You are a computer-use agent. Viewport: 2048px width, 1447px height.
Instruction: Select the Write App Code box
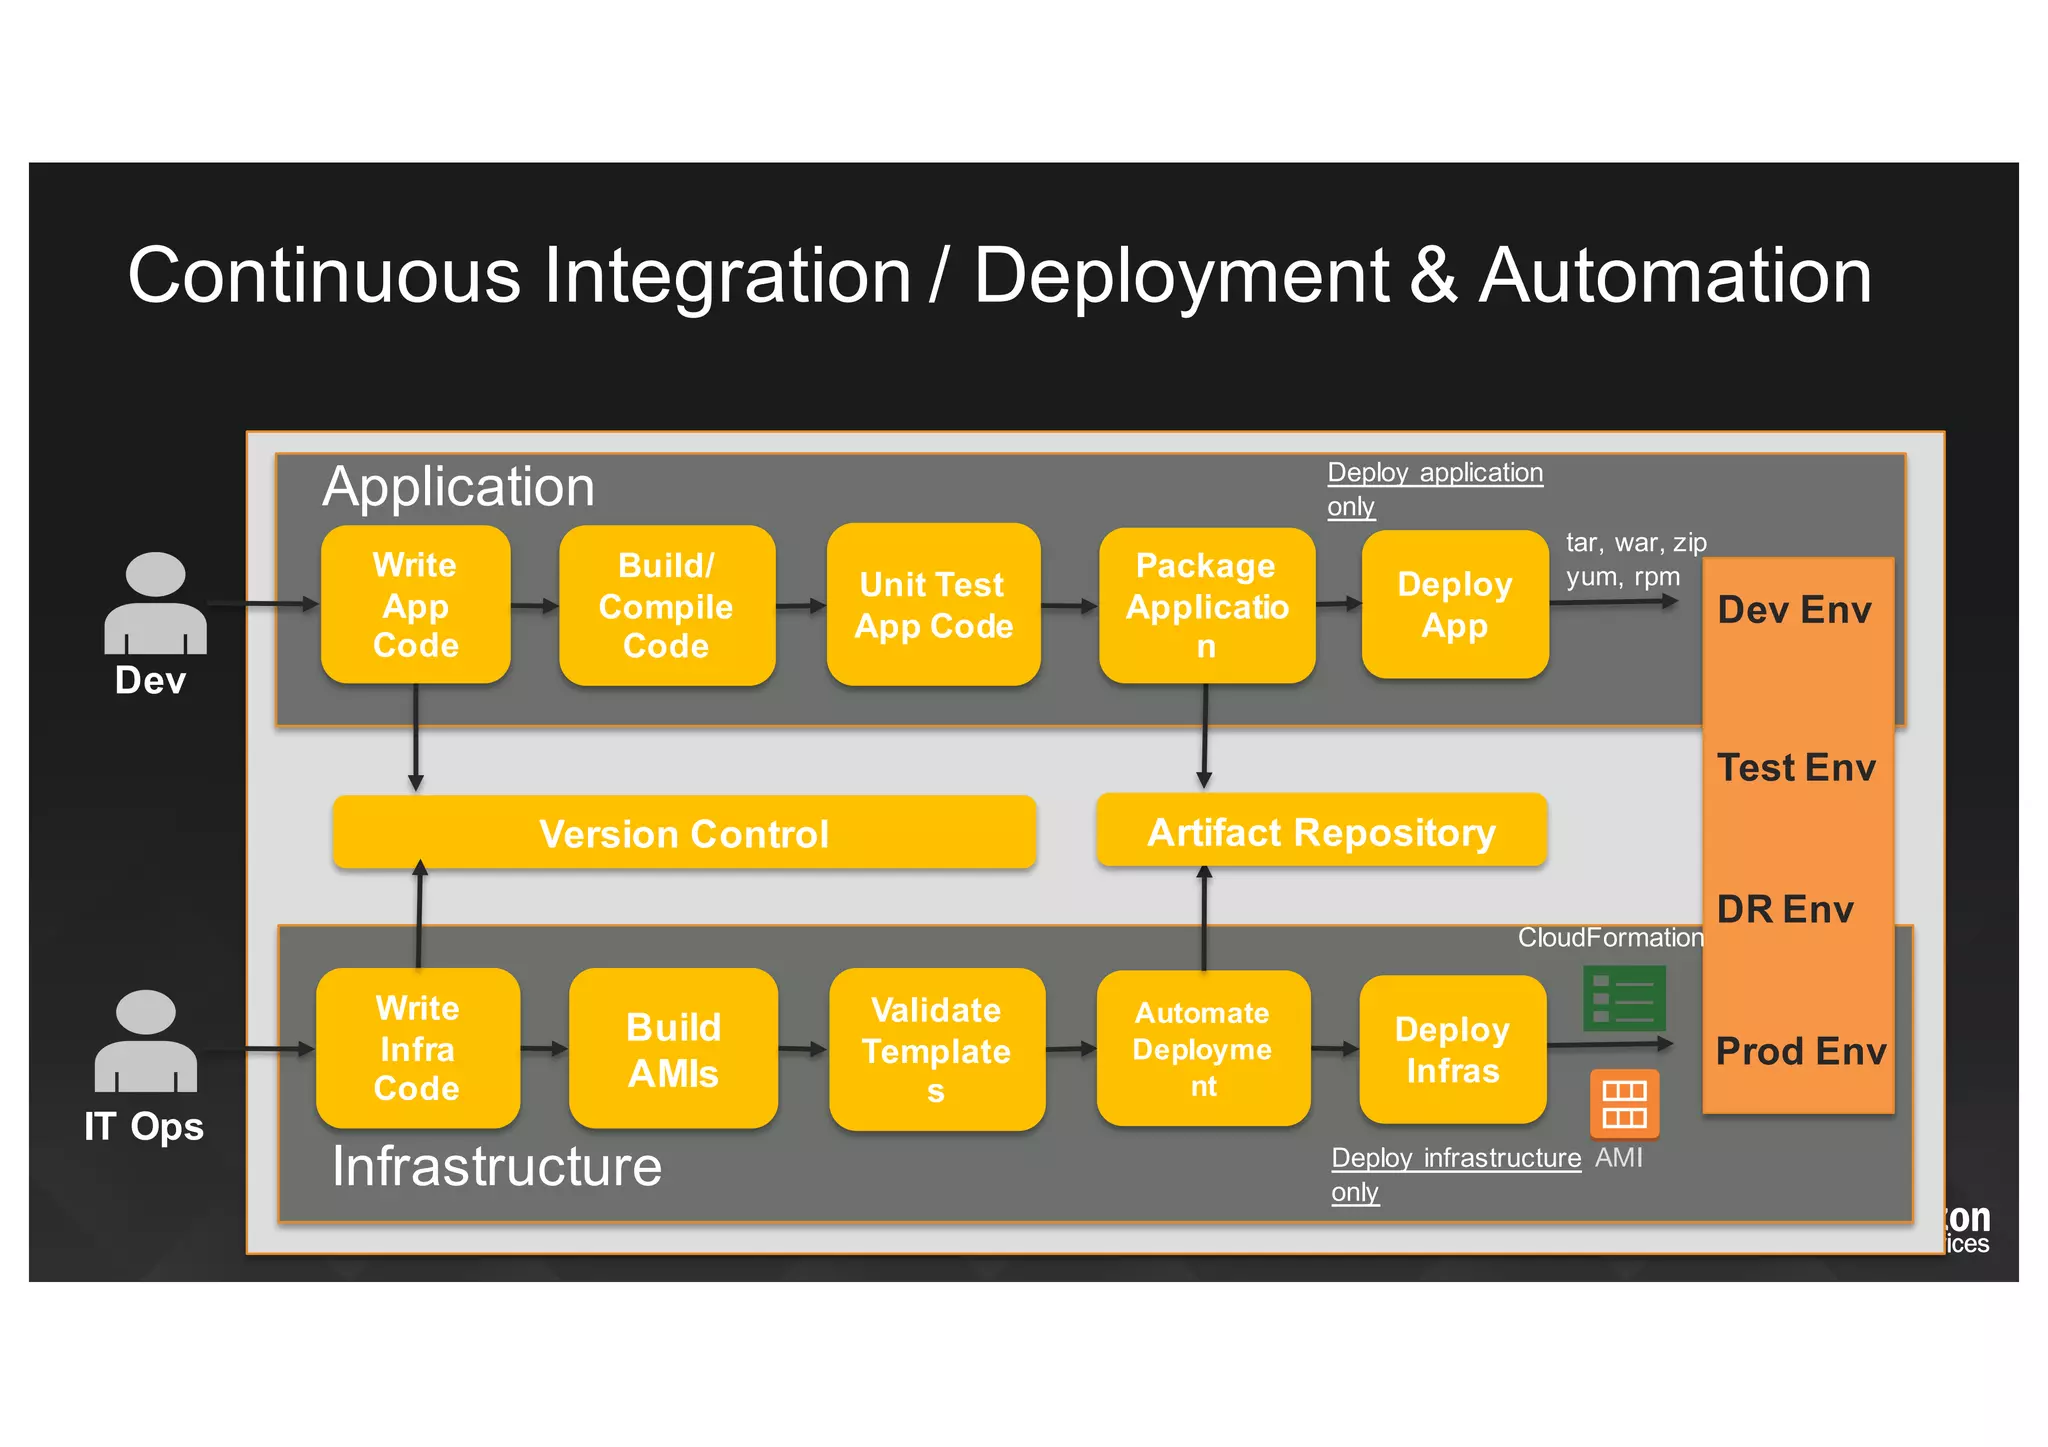coord(415,605)
